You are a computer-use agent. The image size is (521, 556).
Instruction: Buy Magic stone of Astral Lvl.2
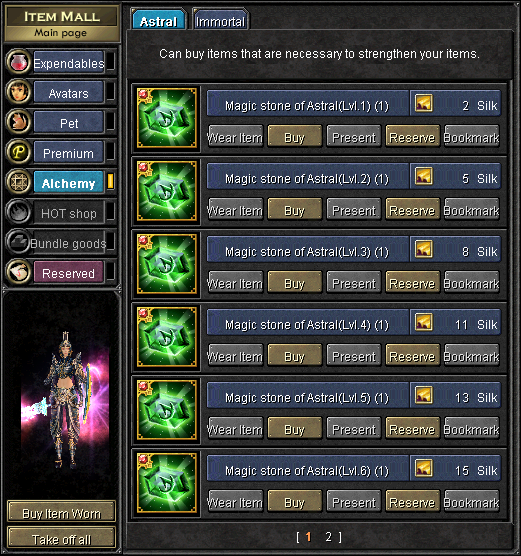tap(294, 210)
